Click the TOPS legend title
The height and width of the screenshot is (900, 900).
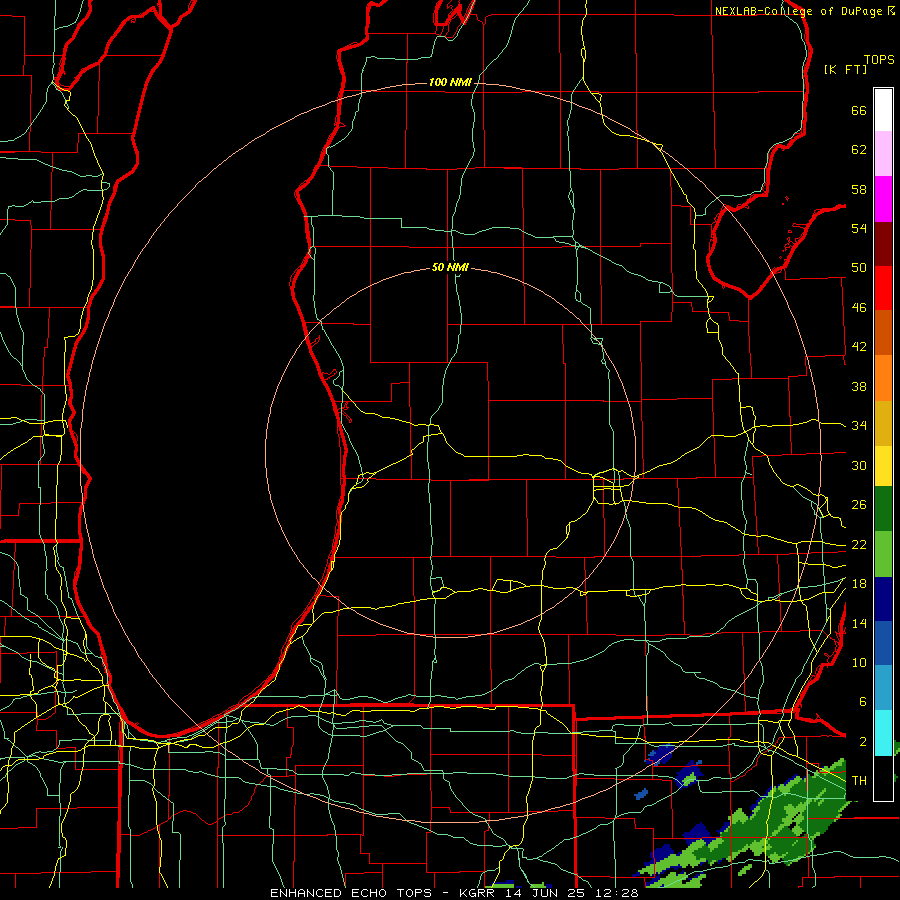879,60
